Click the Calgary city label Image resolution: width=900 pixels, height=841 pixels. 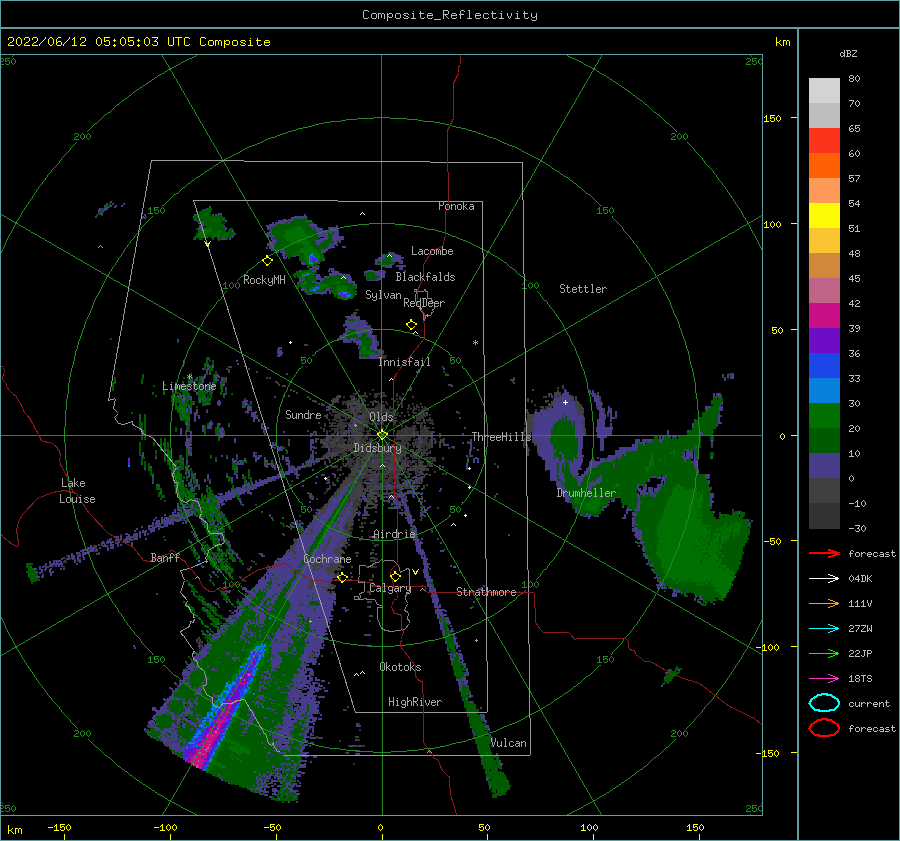tap(390, 588)
